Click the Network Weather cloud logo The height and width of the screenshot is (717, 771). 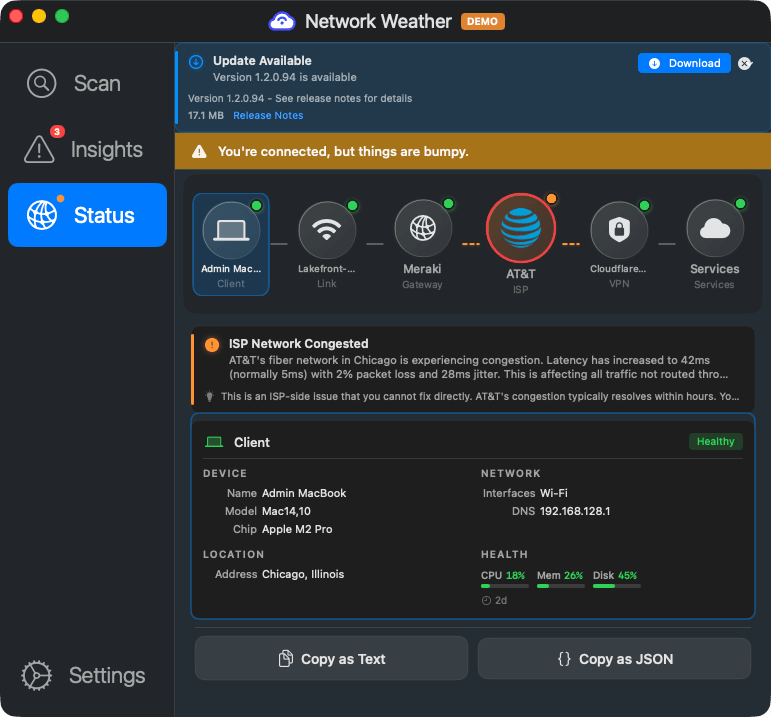tap(282, 21)
